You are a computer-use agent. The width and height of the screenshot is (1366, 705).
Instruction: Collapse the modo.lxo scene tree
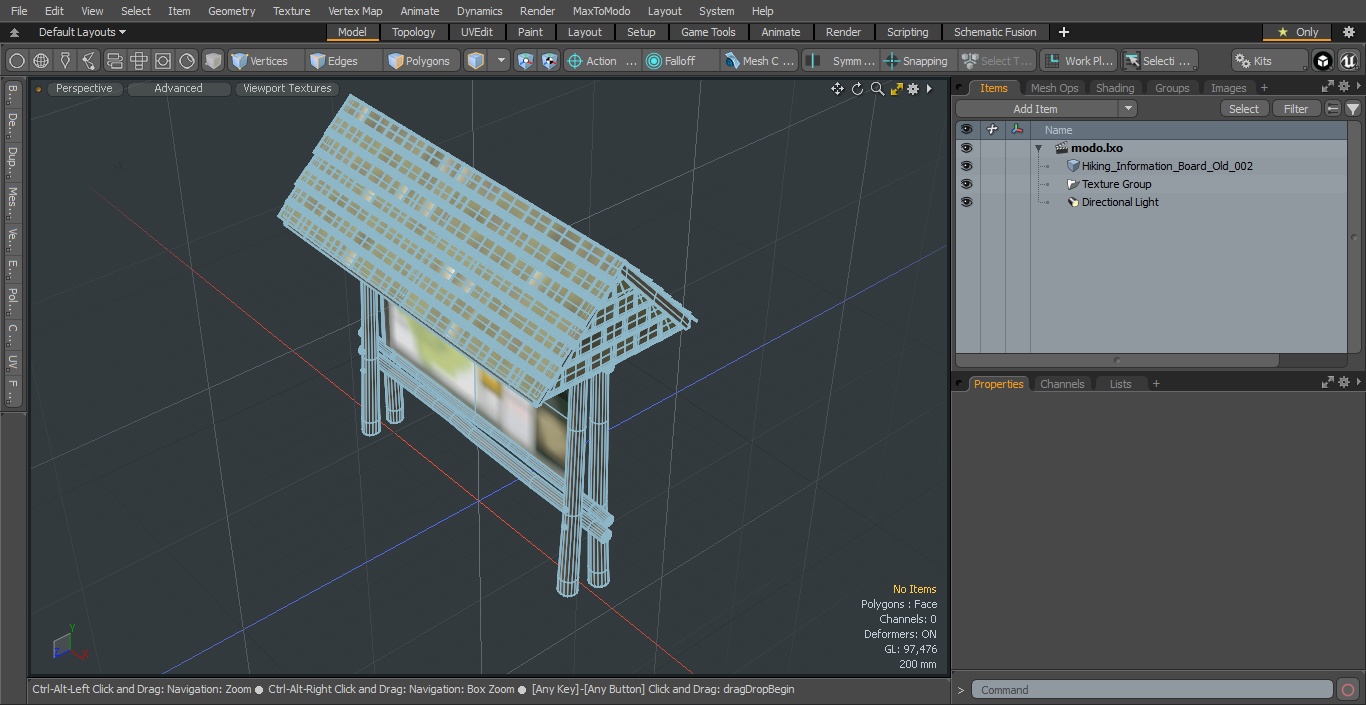[1038, 148]
